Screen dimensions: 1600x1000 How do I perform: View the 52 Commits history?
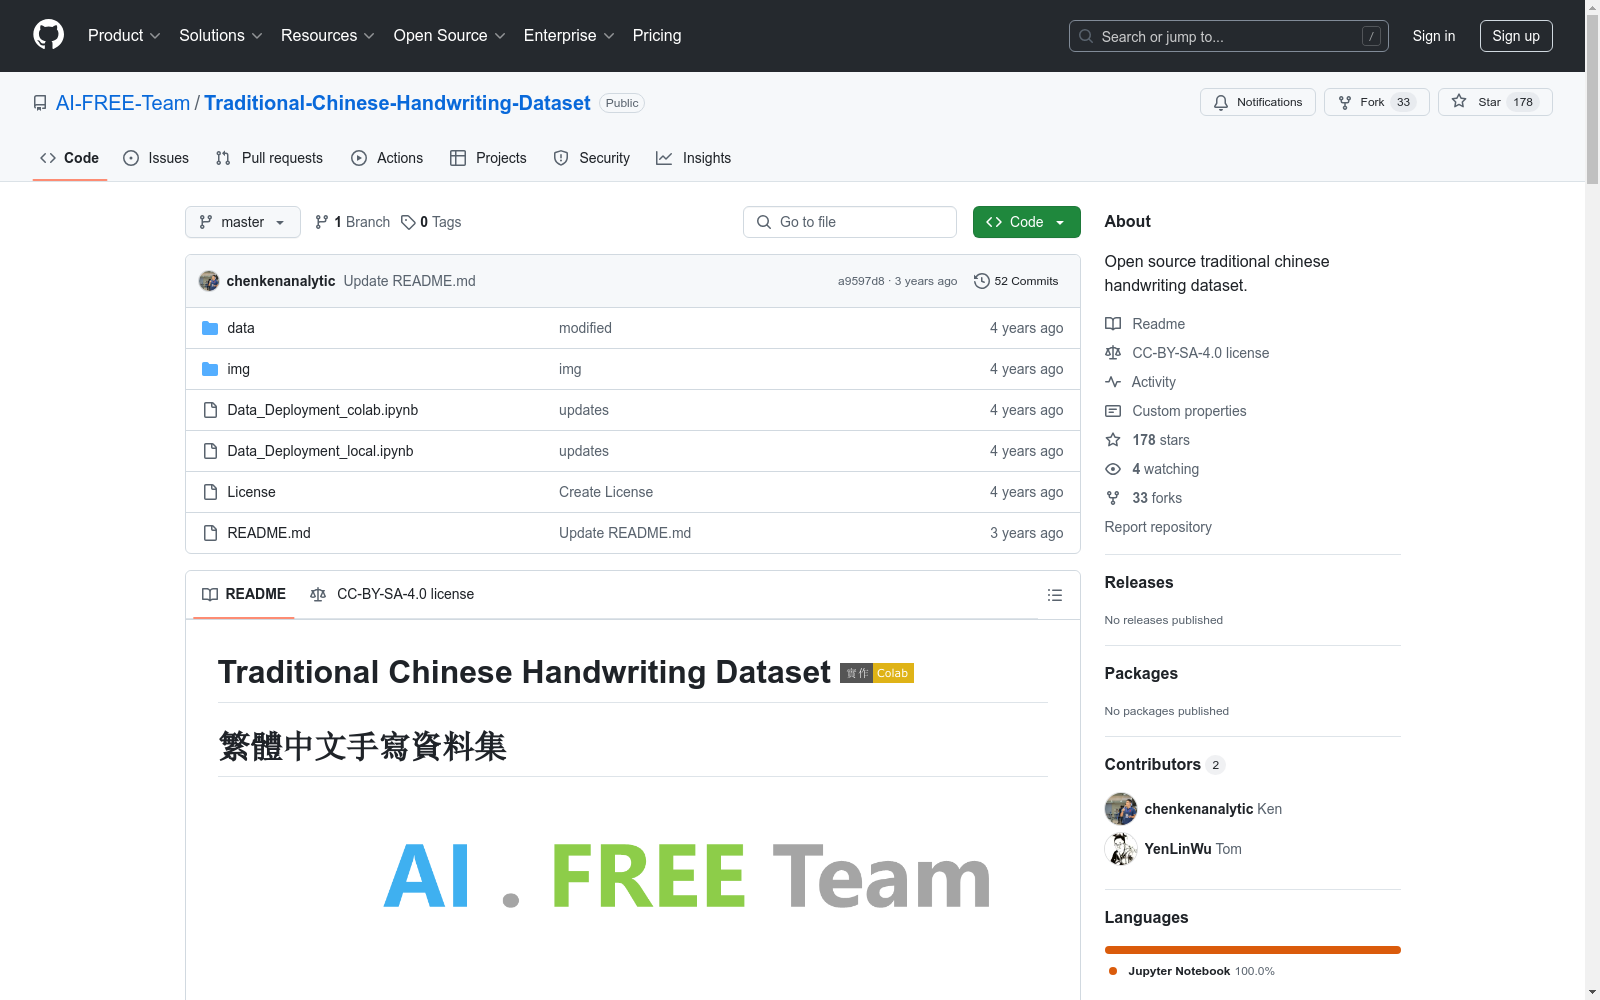point(1016,281)
